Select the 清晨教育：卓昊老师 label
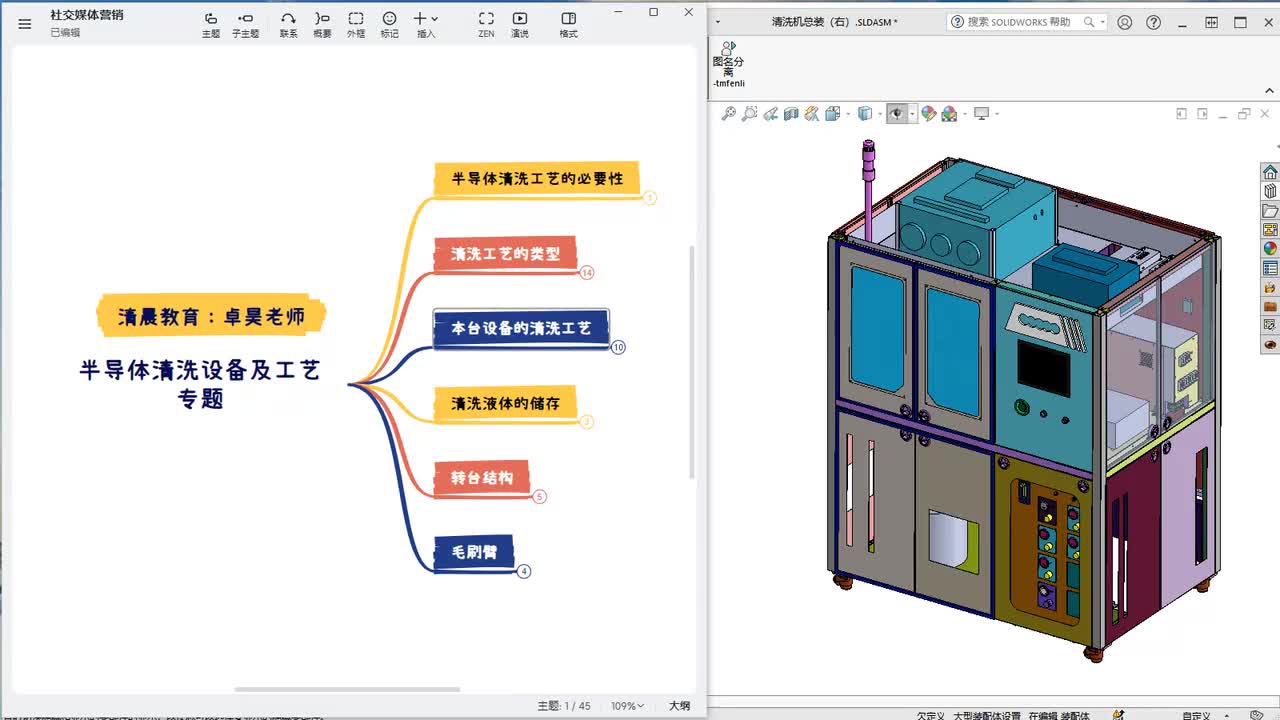1280x720 pixels. (x=211, y=317)
